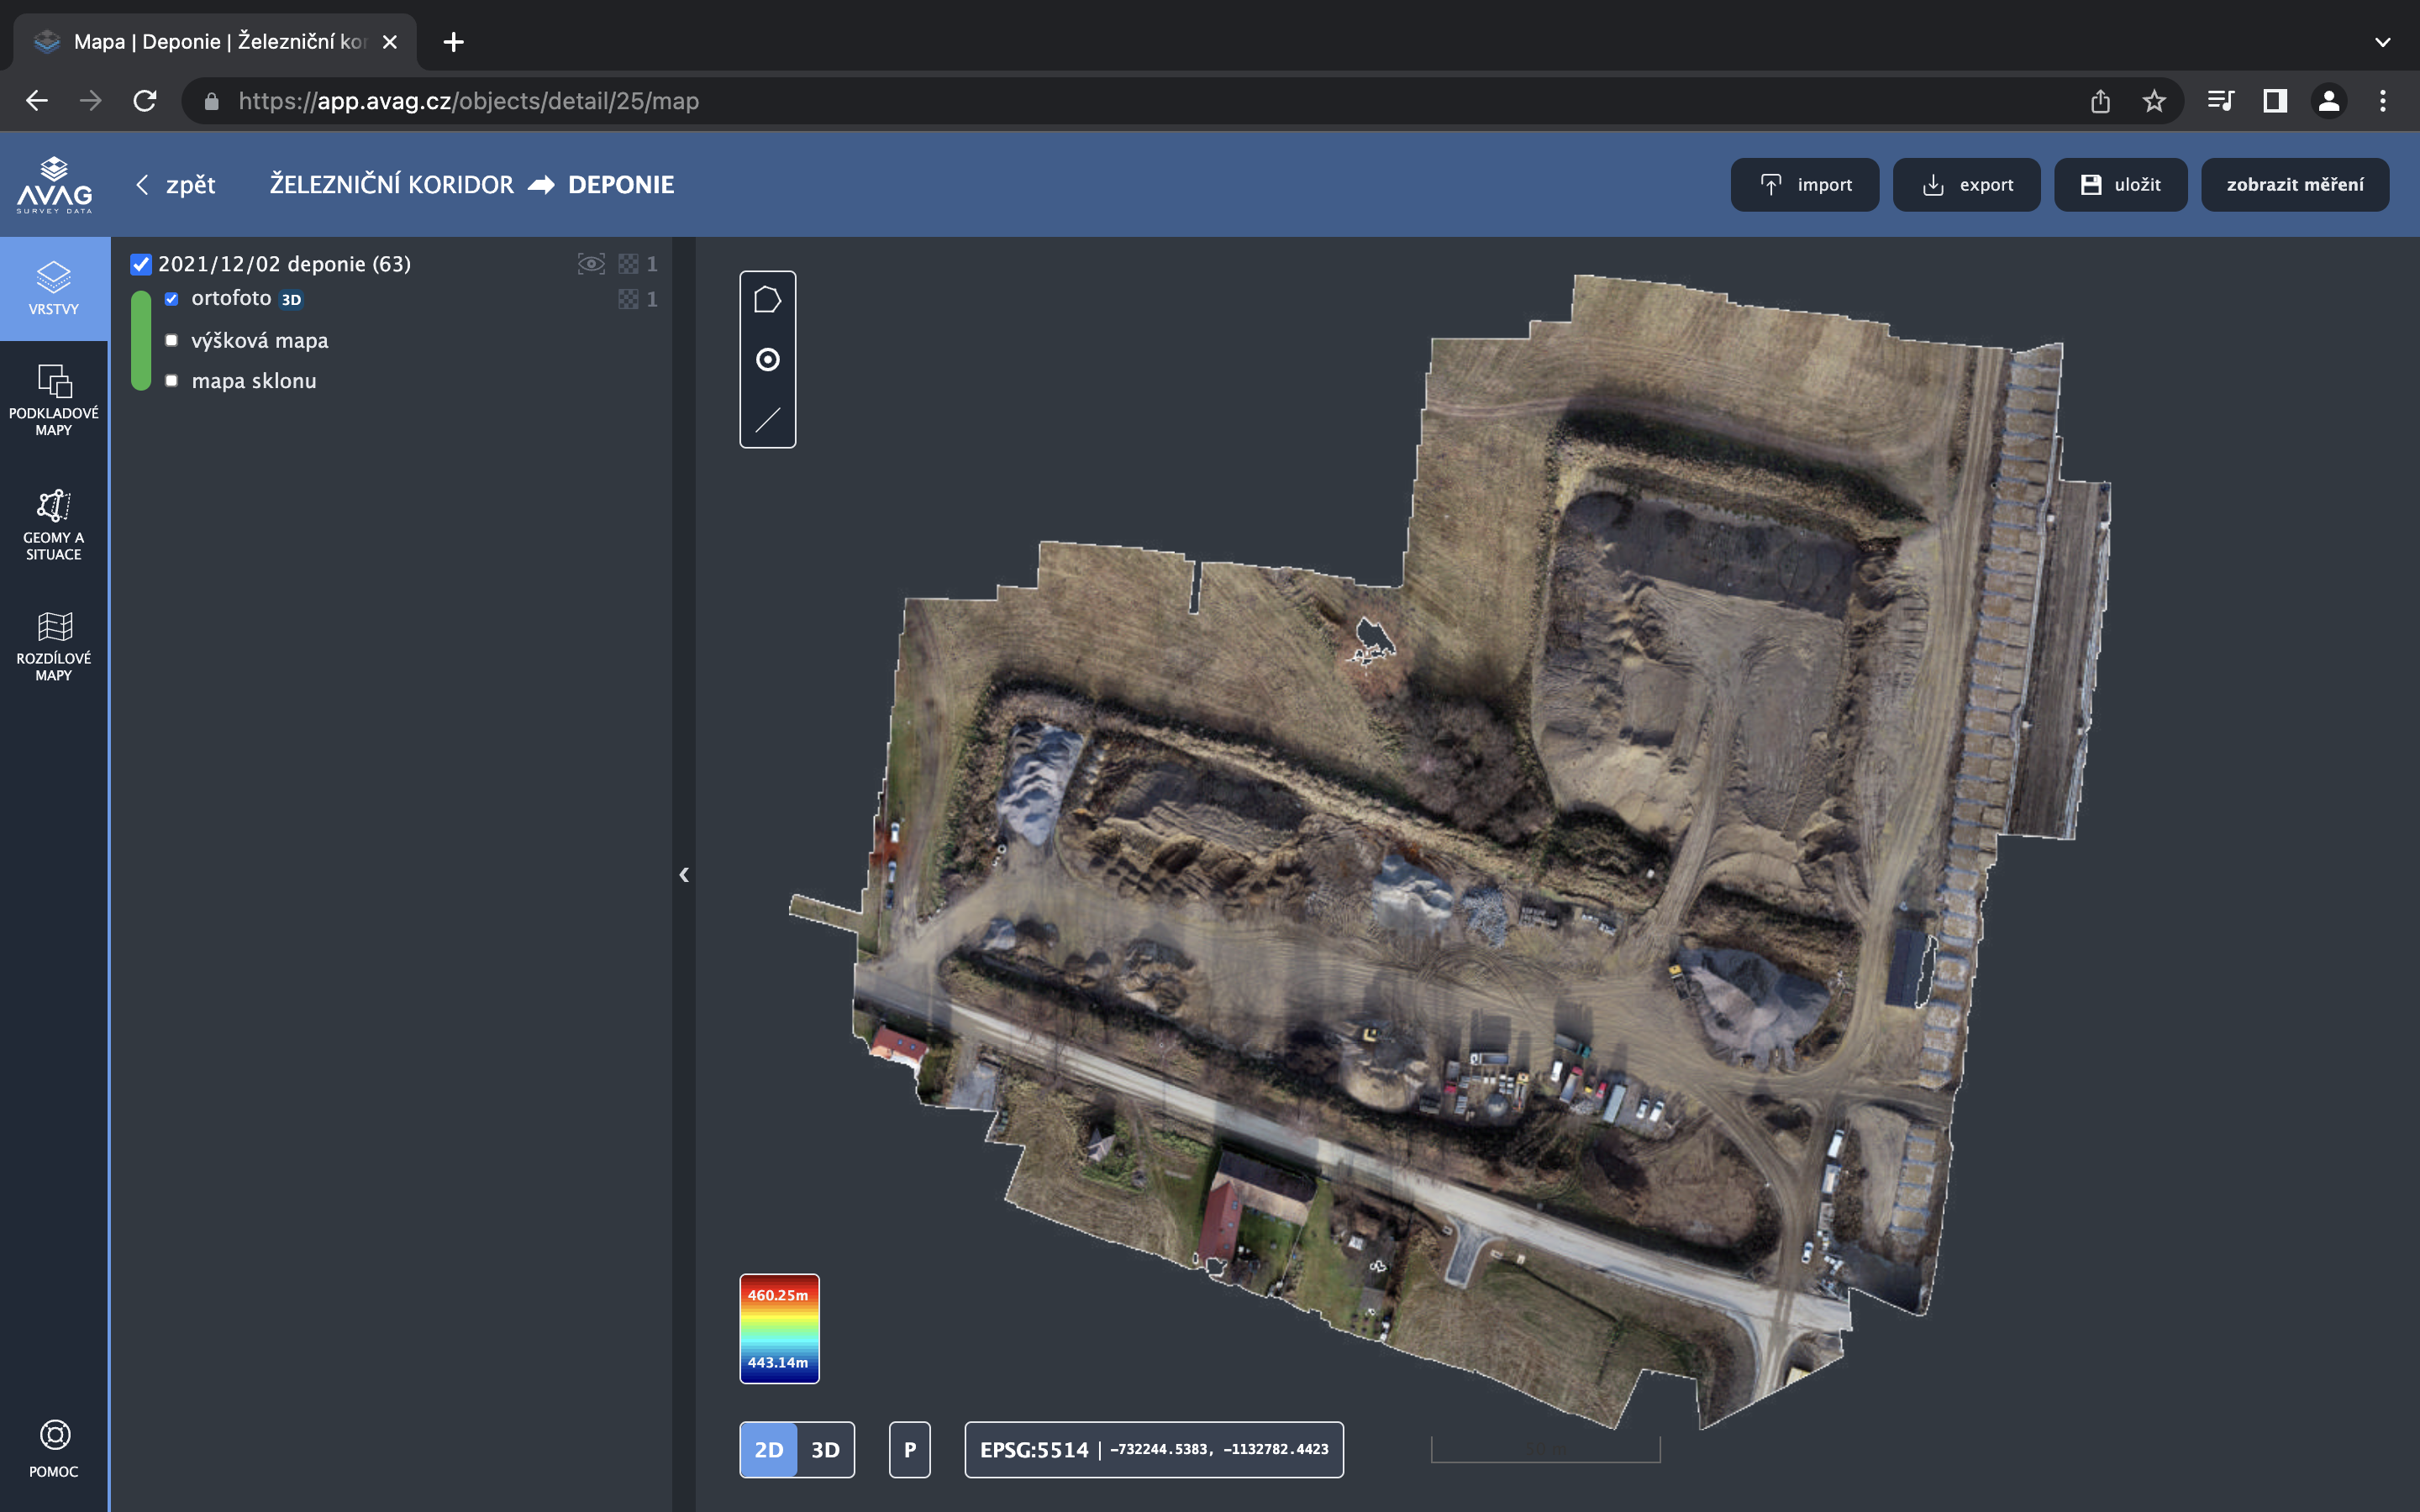Image resolution: width=2420 pixels, height=1512 pixels.
Task: Enable the výšková mapa layer
Action: pos(172,341)
